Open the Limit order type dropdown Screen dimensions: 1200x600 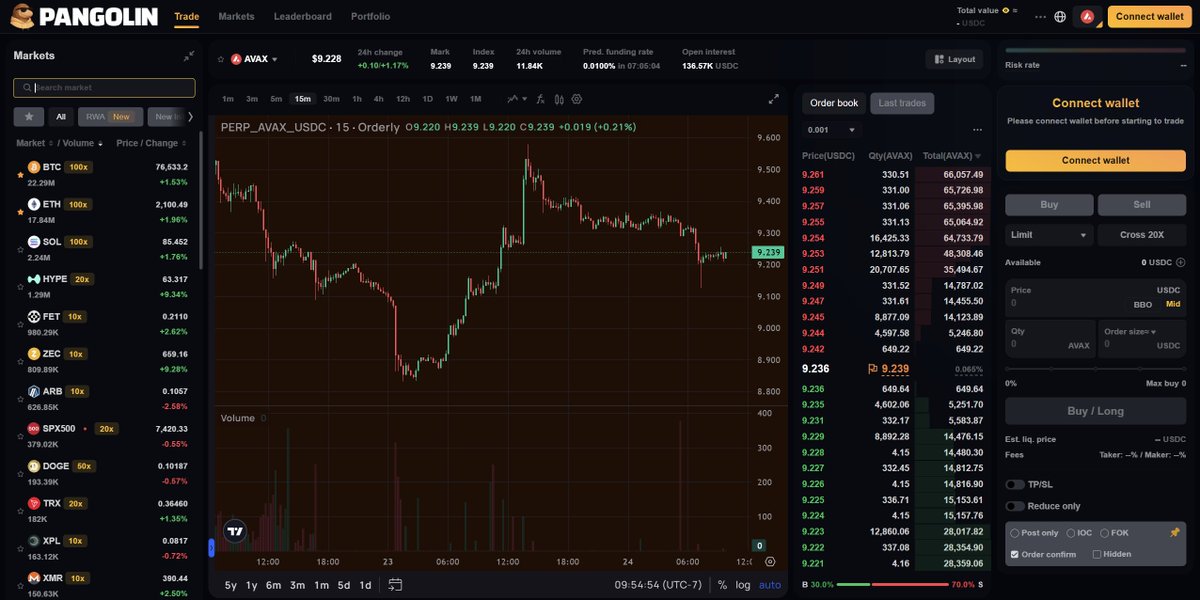[x=1049, y=235]
